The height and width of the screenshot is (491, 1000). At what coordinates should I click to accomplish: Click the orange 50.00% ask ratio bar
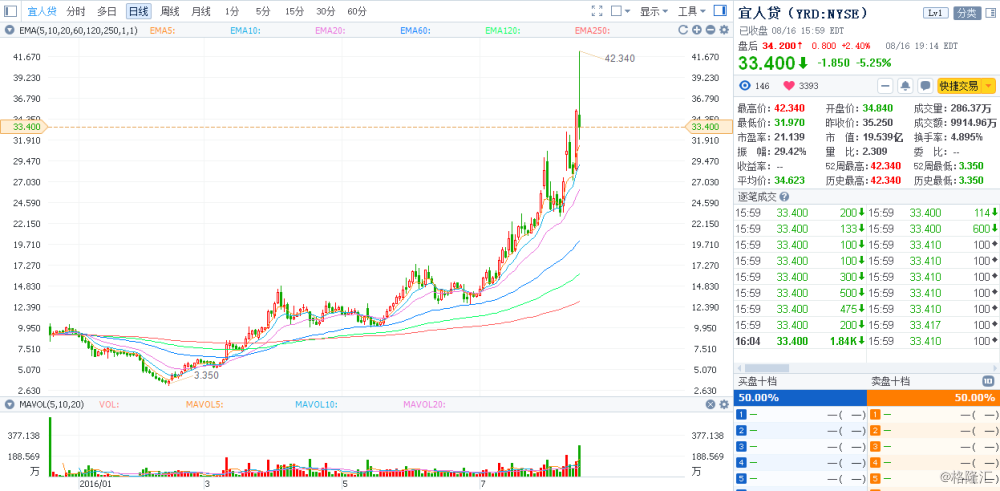coord(934,397)
